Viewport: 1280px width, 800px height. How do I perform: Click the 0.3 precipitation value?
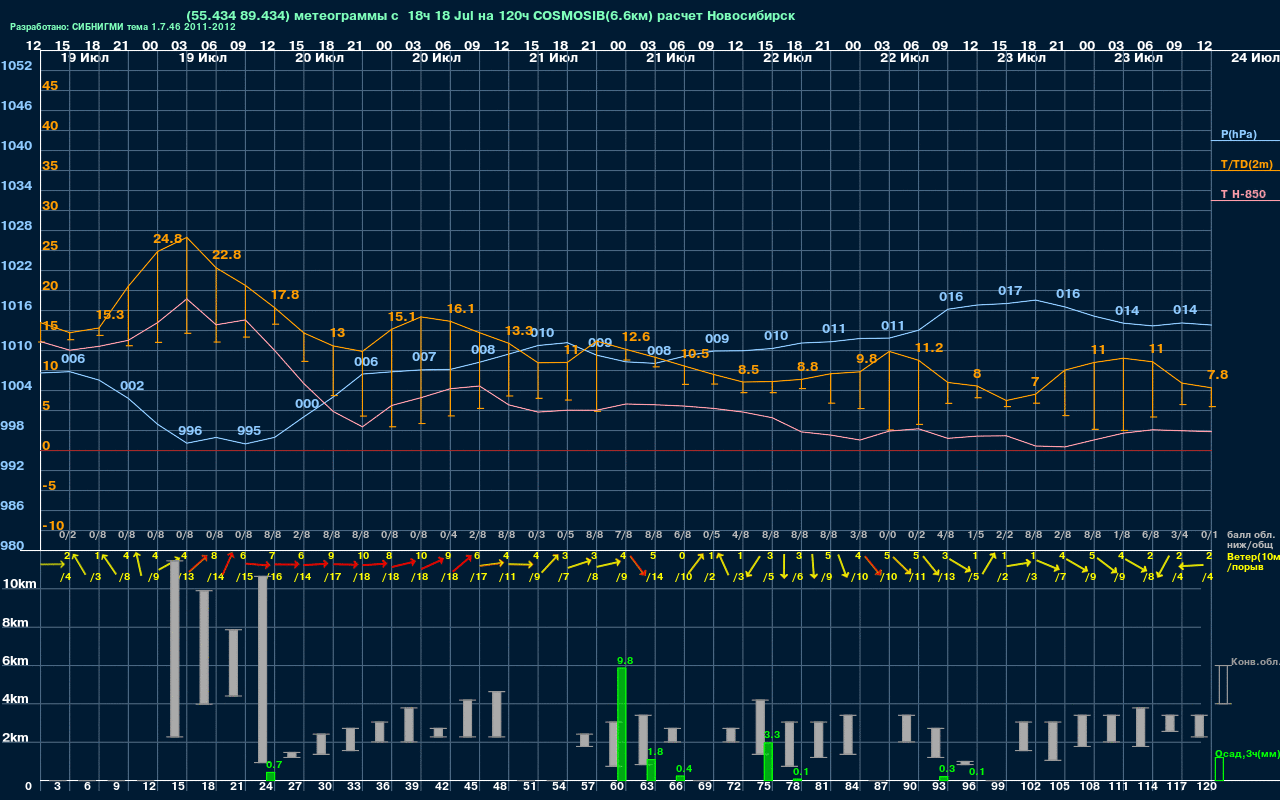(x=947, y=768)
